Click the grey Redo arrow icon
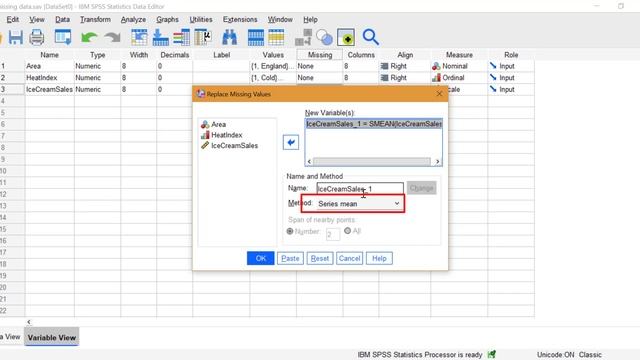Image resolution: width=640 pixels, height=360 pixels. (112, 38)
